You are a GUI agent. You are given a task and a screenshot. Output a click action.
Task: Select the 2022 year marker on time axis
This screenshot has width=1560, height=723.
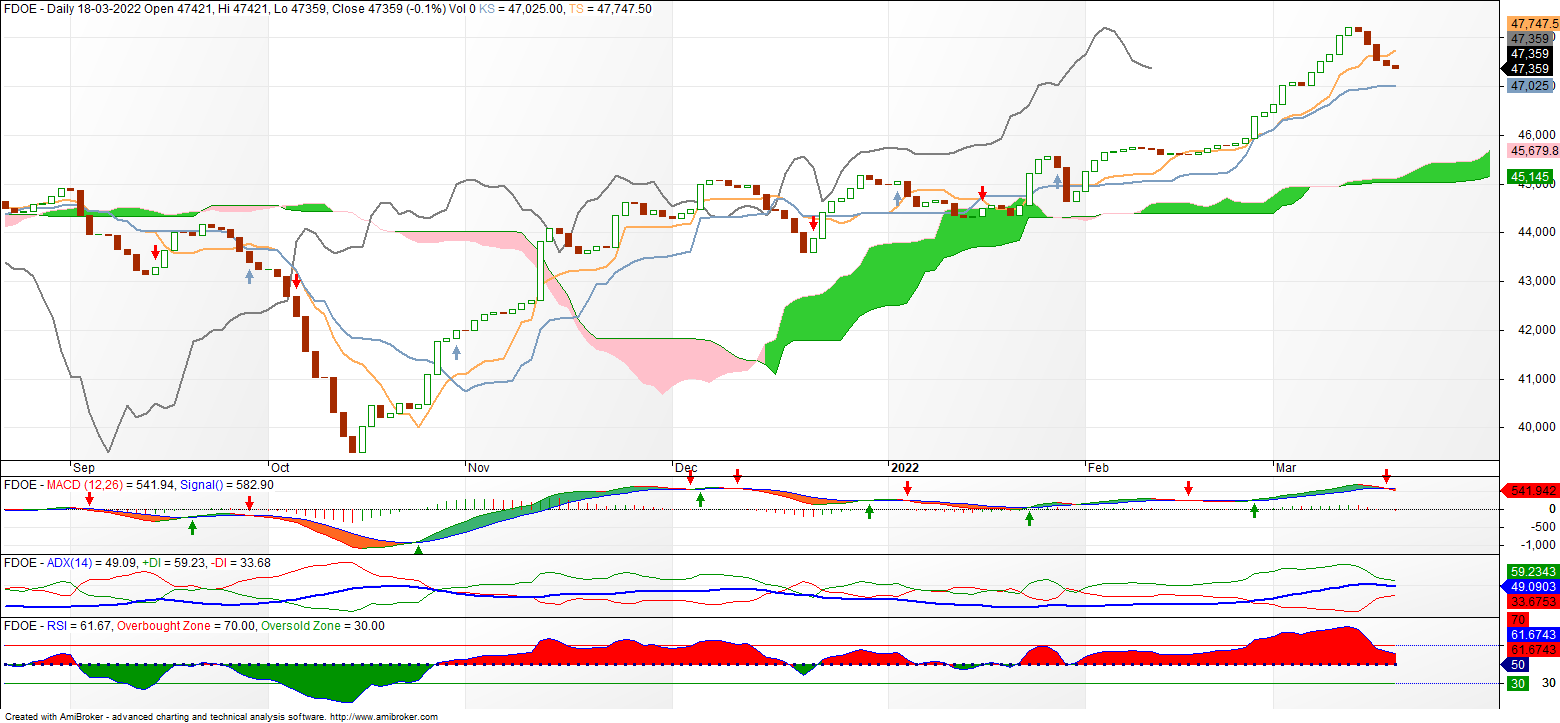pyautogui.click(x=904, y=468)
